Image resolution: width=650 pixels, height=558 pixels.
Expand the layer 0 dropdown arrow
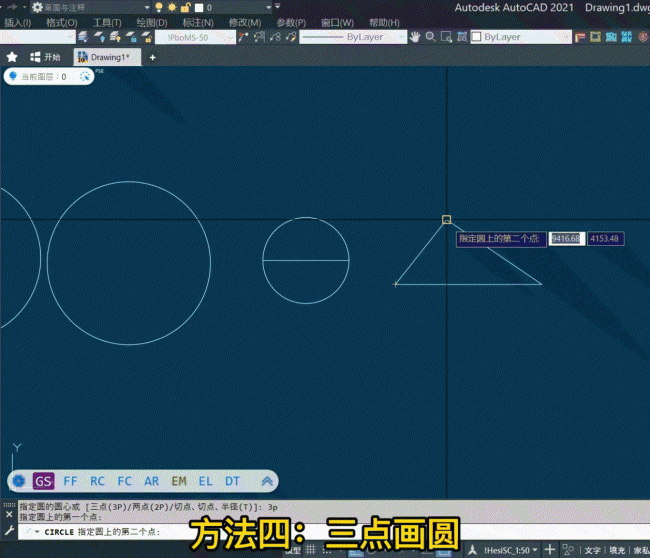click(269, 7)
